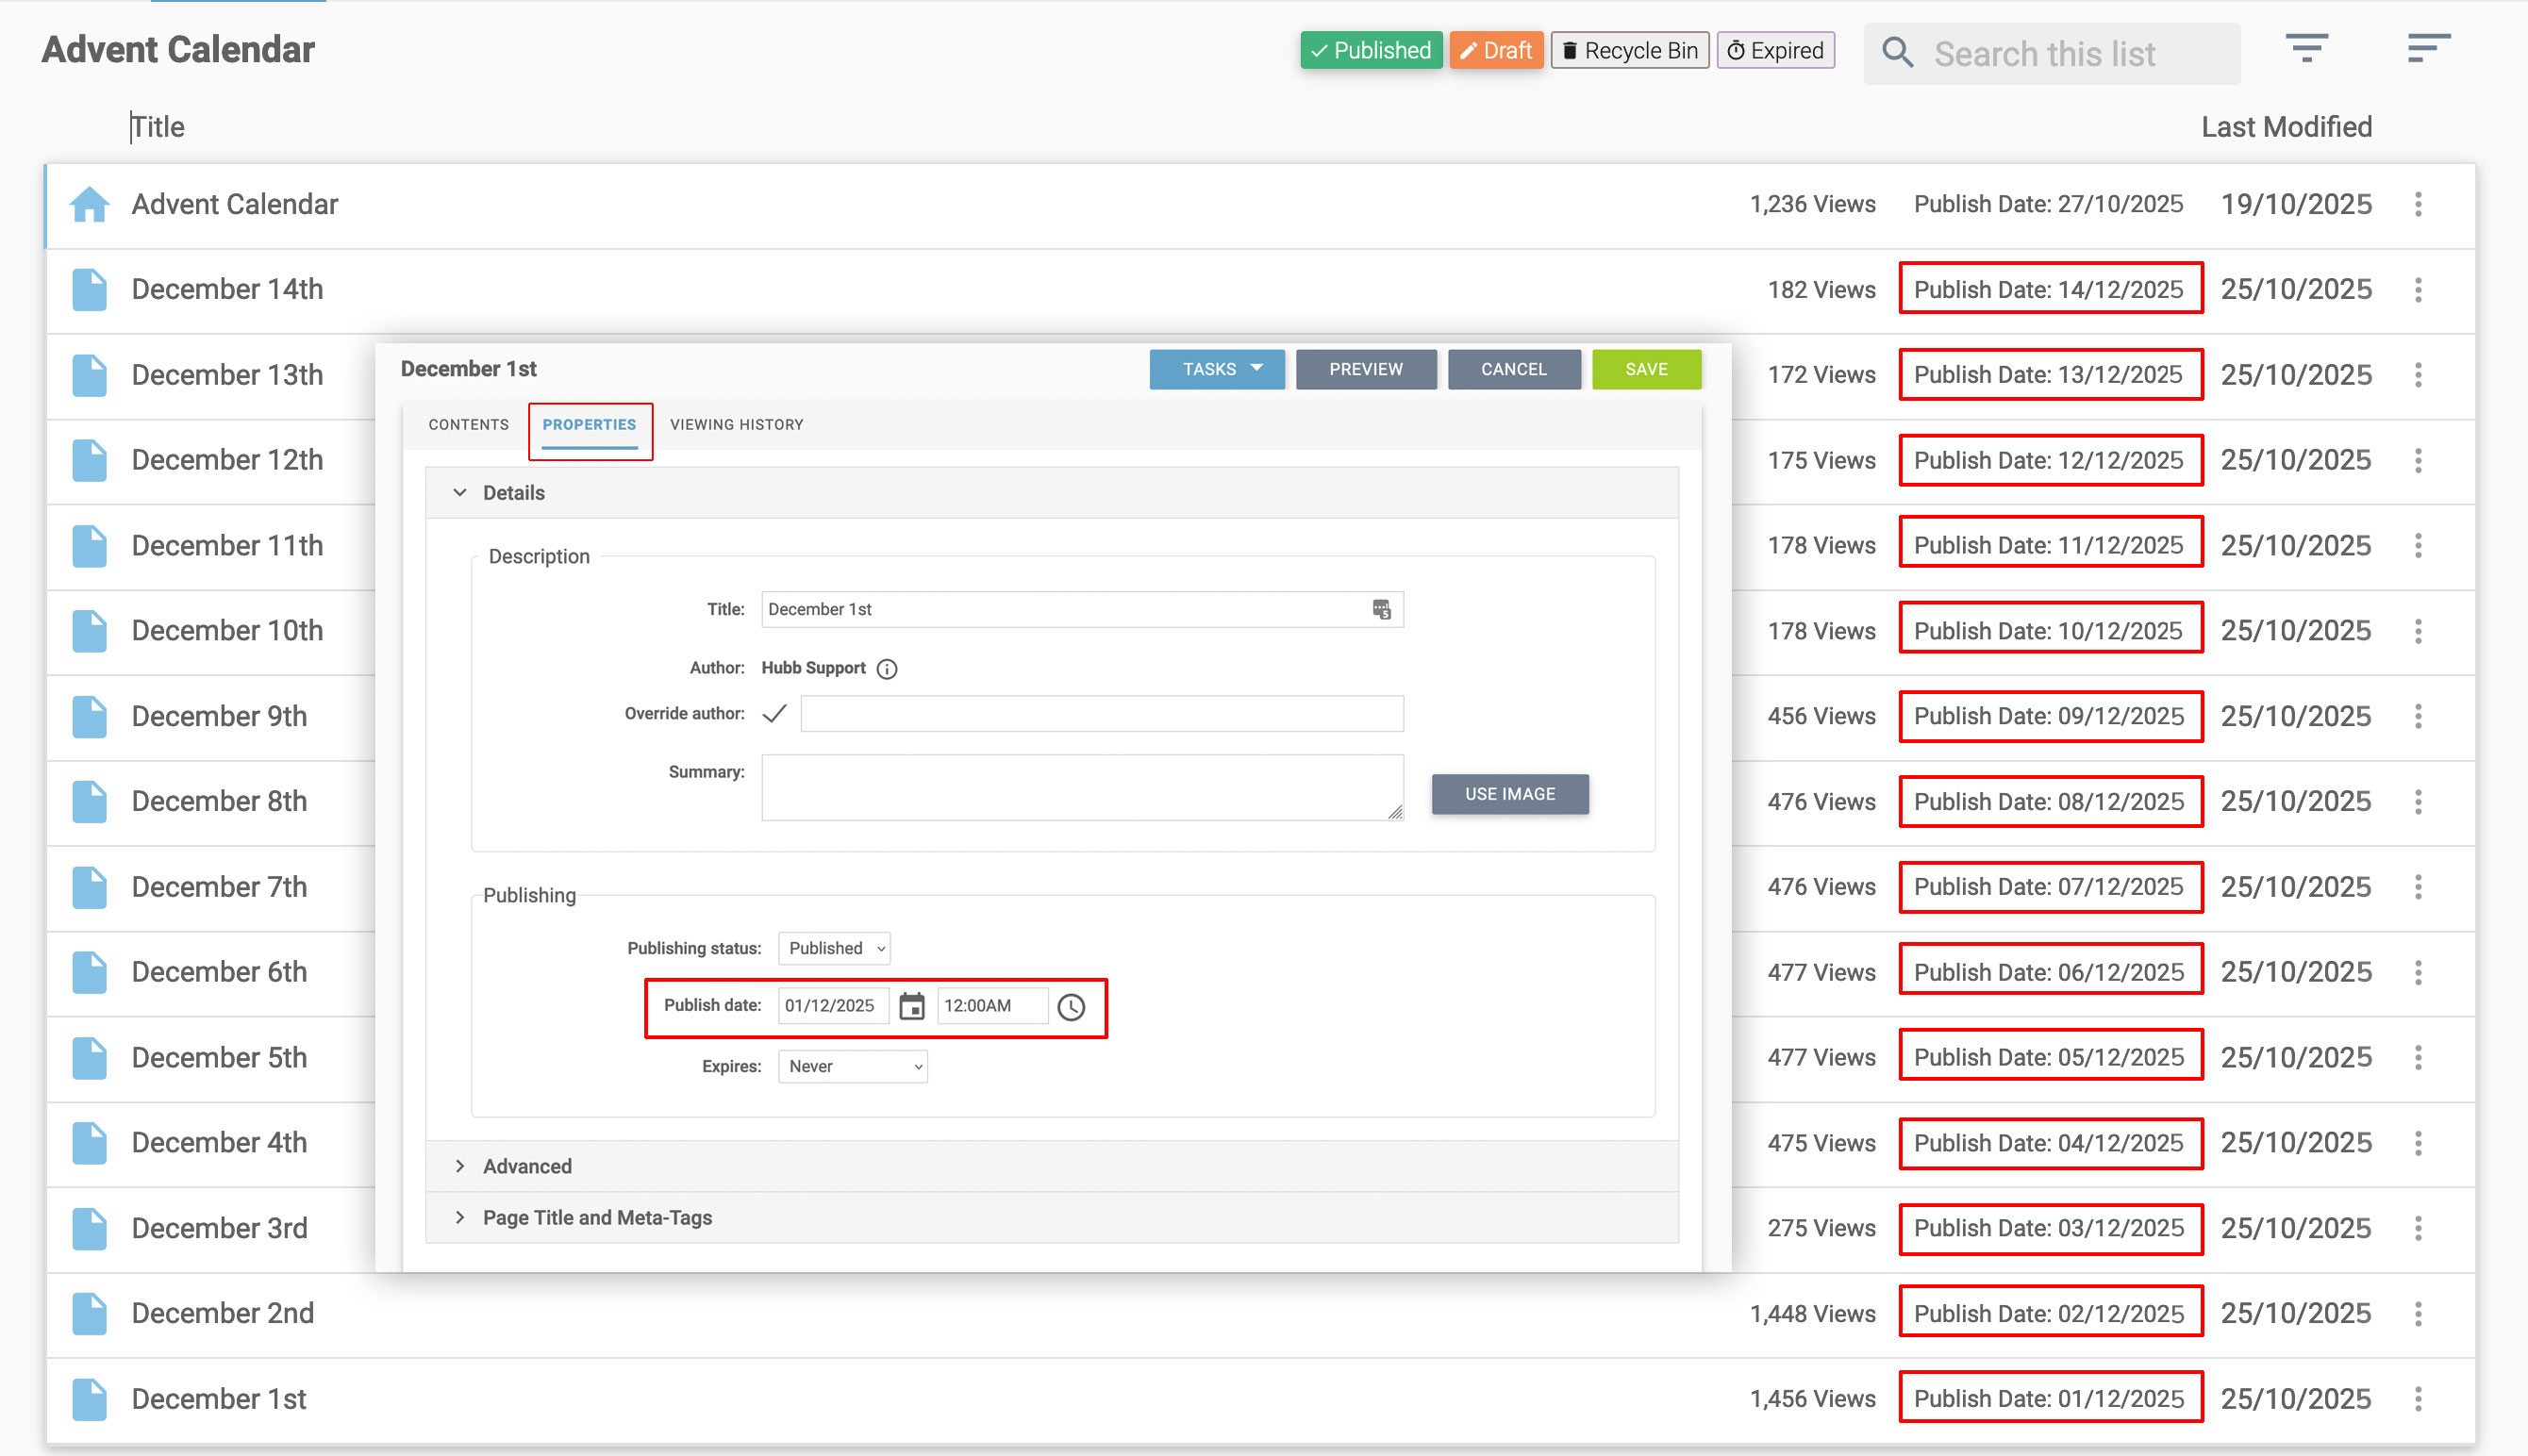Toggle the Published status filter
Image resolution: width=2528 pixels, height=1456 pixels.
tap(1370, 50)
